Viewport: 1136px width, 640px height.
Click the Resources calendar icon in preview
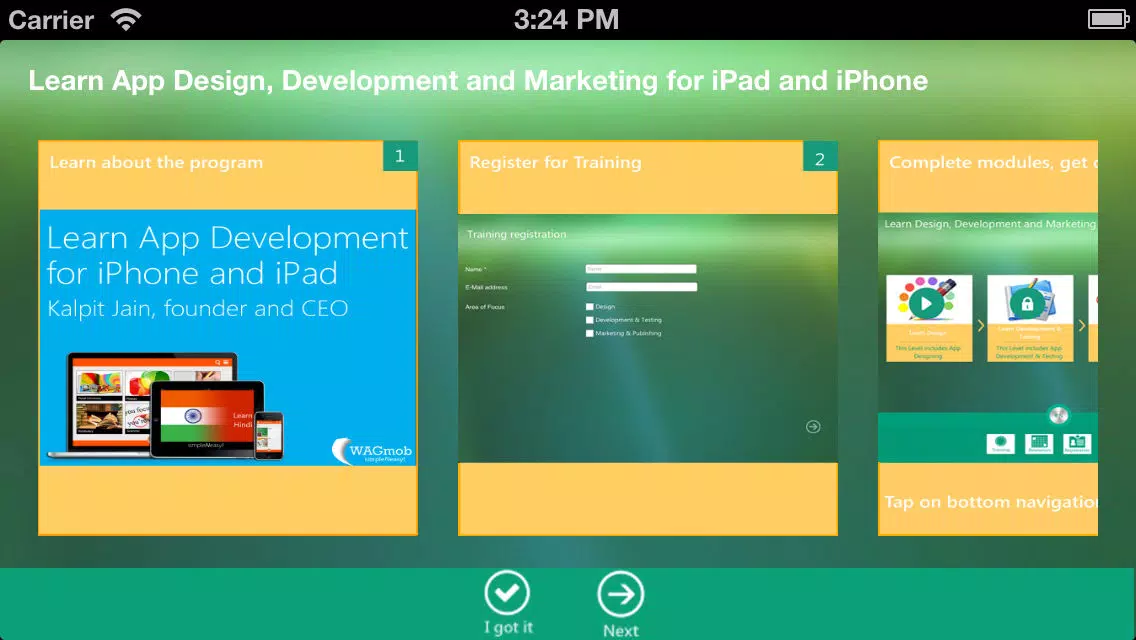tap(1039, 443)
